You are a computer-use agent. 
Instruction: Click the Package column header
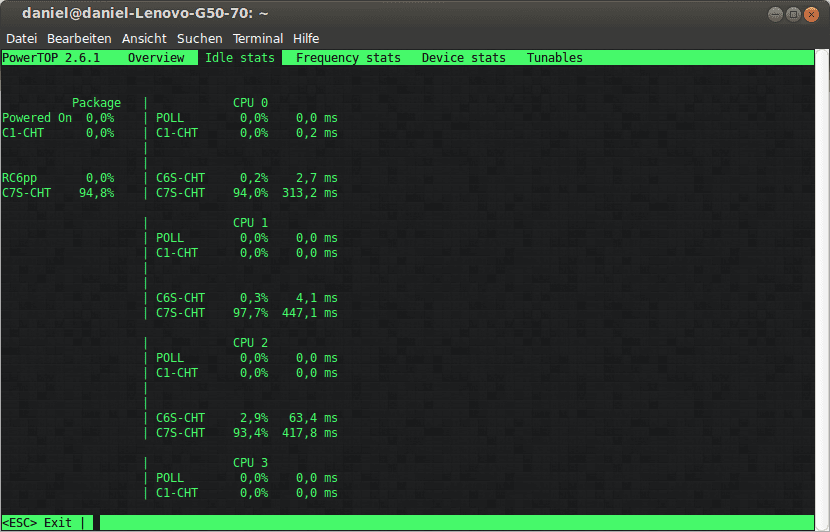pyautogui.click(x=96, y=103)
